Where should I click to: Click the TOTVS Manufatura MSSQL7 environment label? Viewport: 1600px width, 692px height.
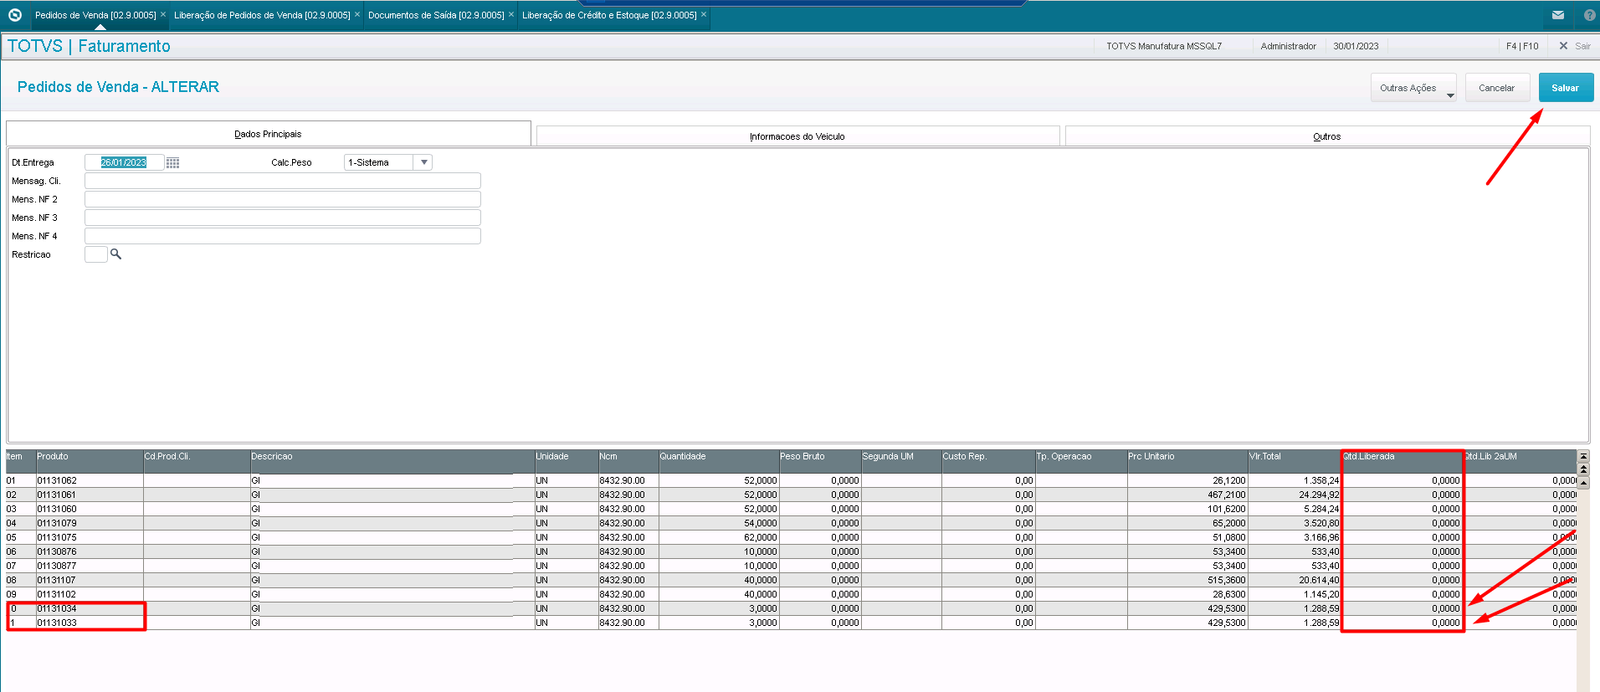click(x=1164, y=46)
